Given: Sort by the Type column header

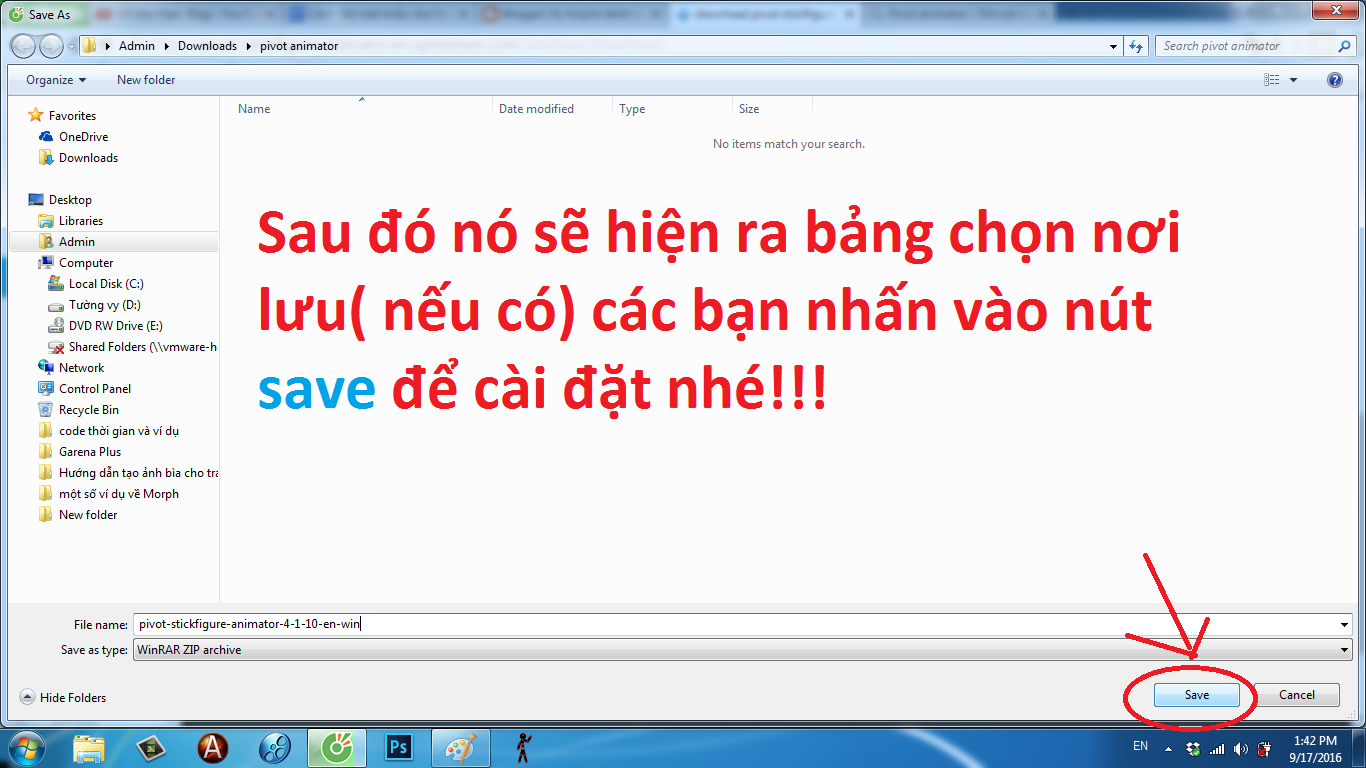Looking at the screenshot, I should [x=632, y=109].
